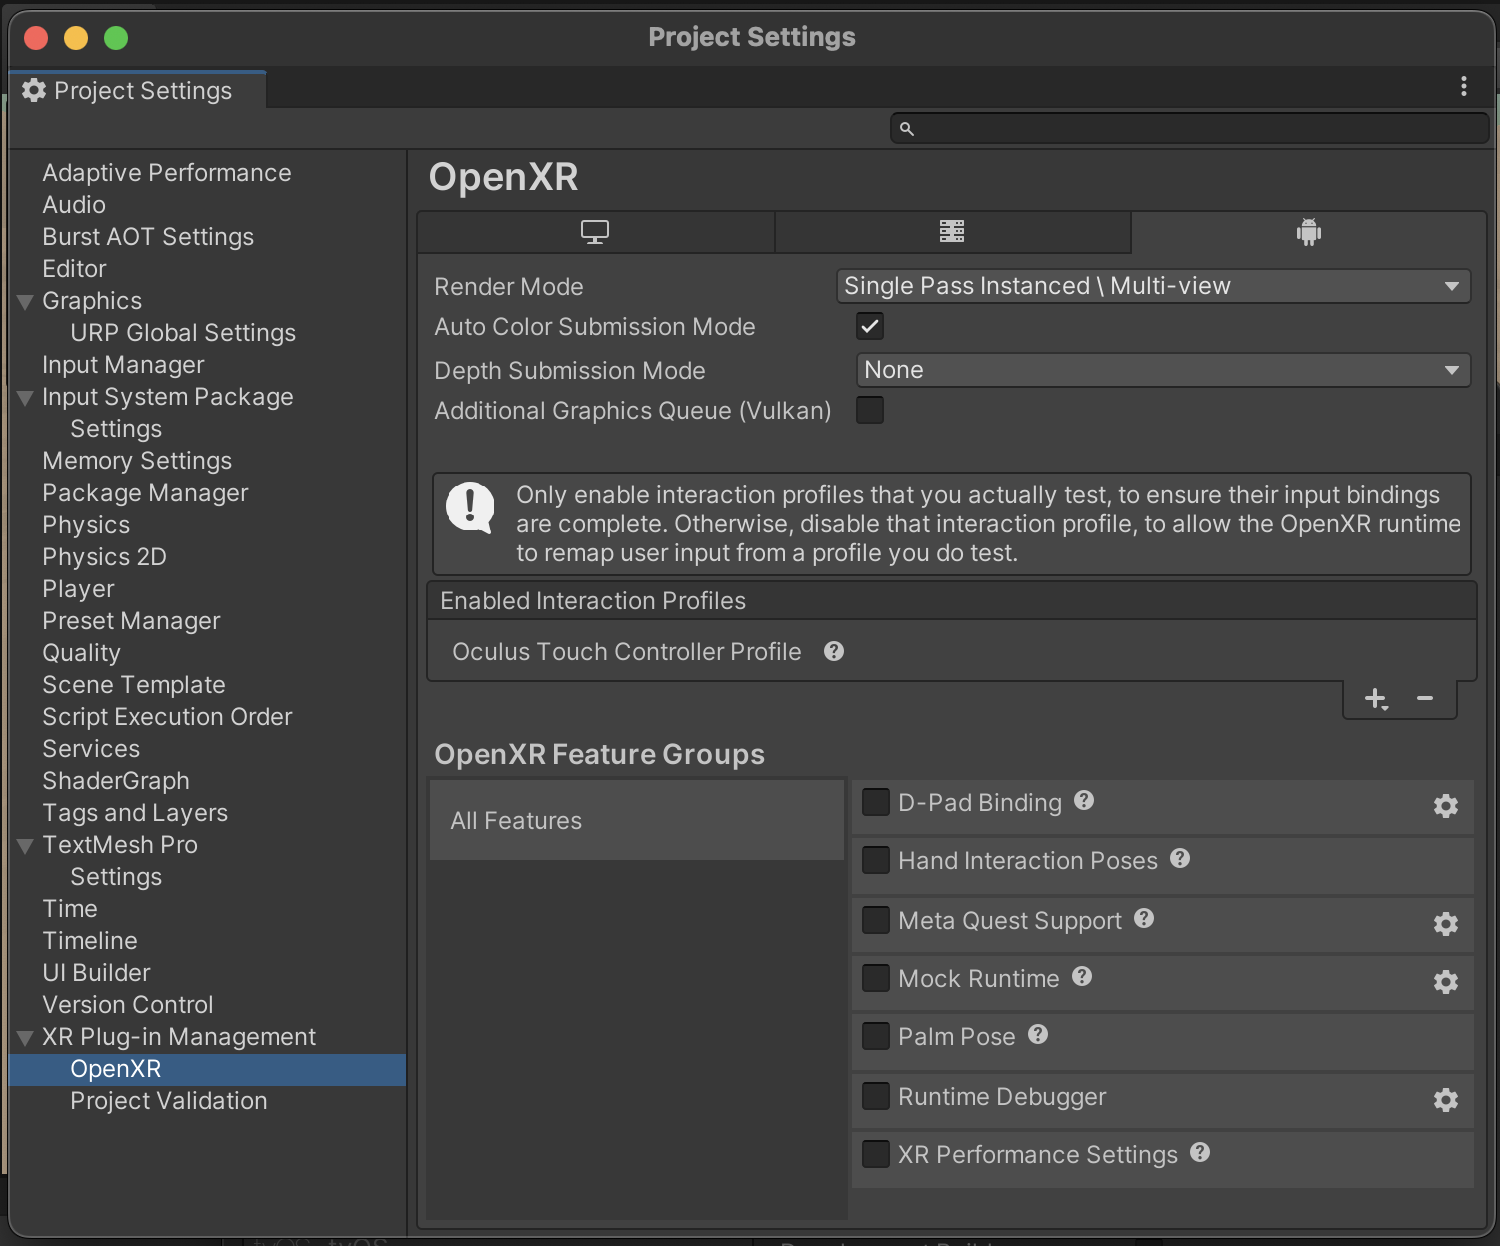The image size is (1500, 1246).
Task: Open Quality settings
Action: [x=81, y=653]
